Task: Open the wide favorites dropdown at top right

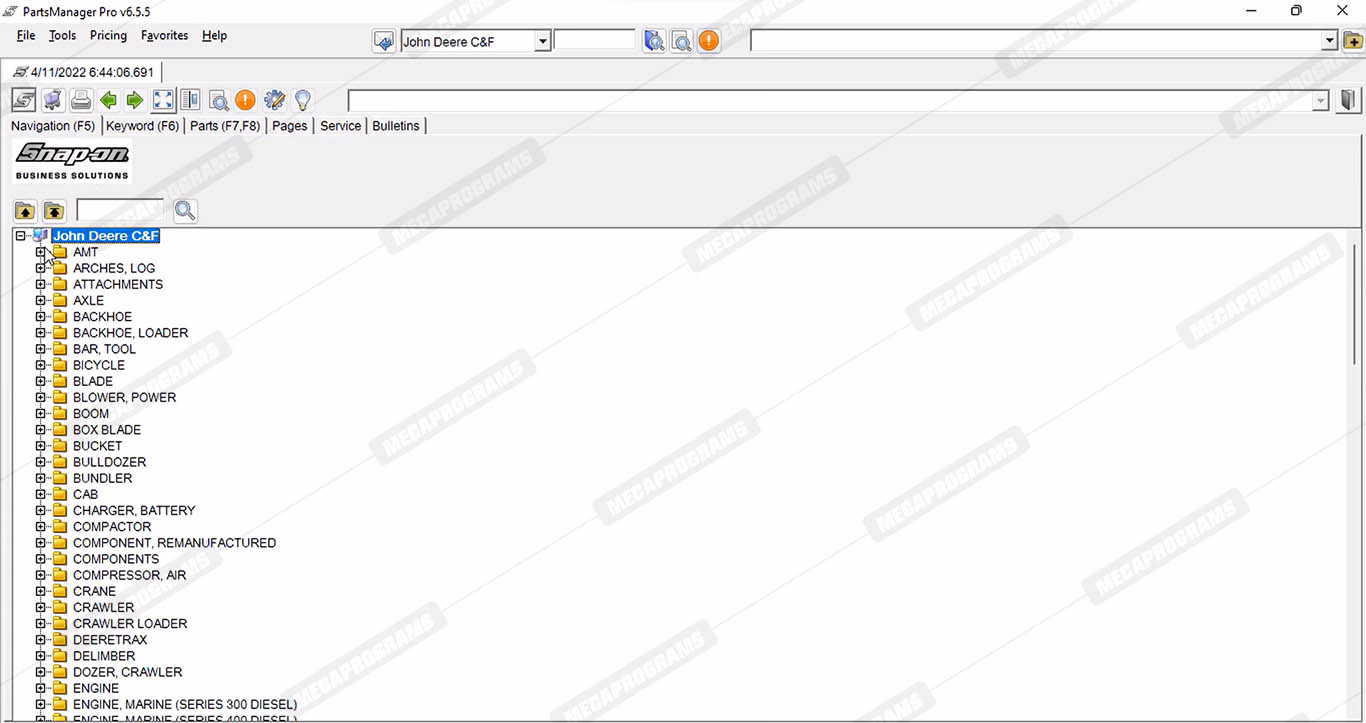Action: (x=1329, y=41)
